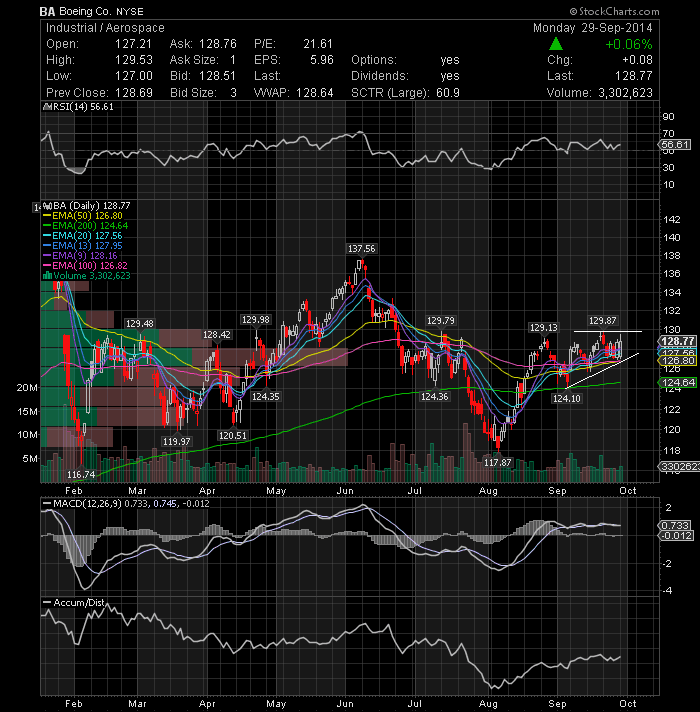700x712 pixels.
Task: Click the yellow EMA(50) legend line marker
Action: pyautogui.click(x=47, y=216)
